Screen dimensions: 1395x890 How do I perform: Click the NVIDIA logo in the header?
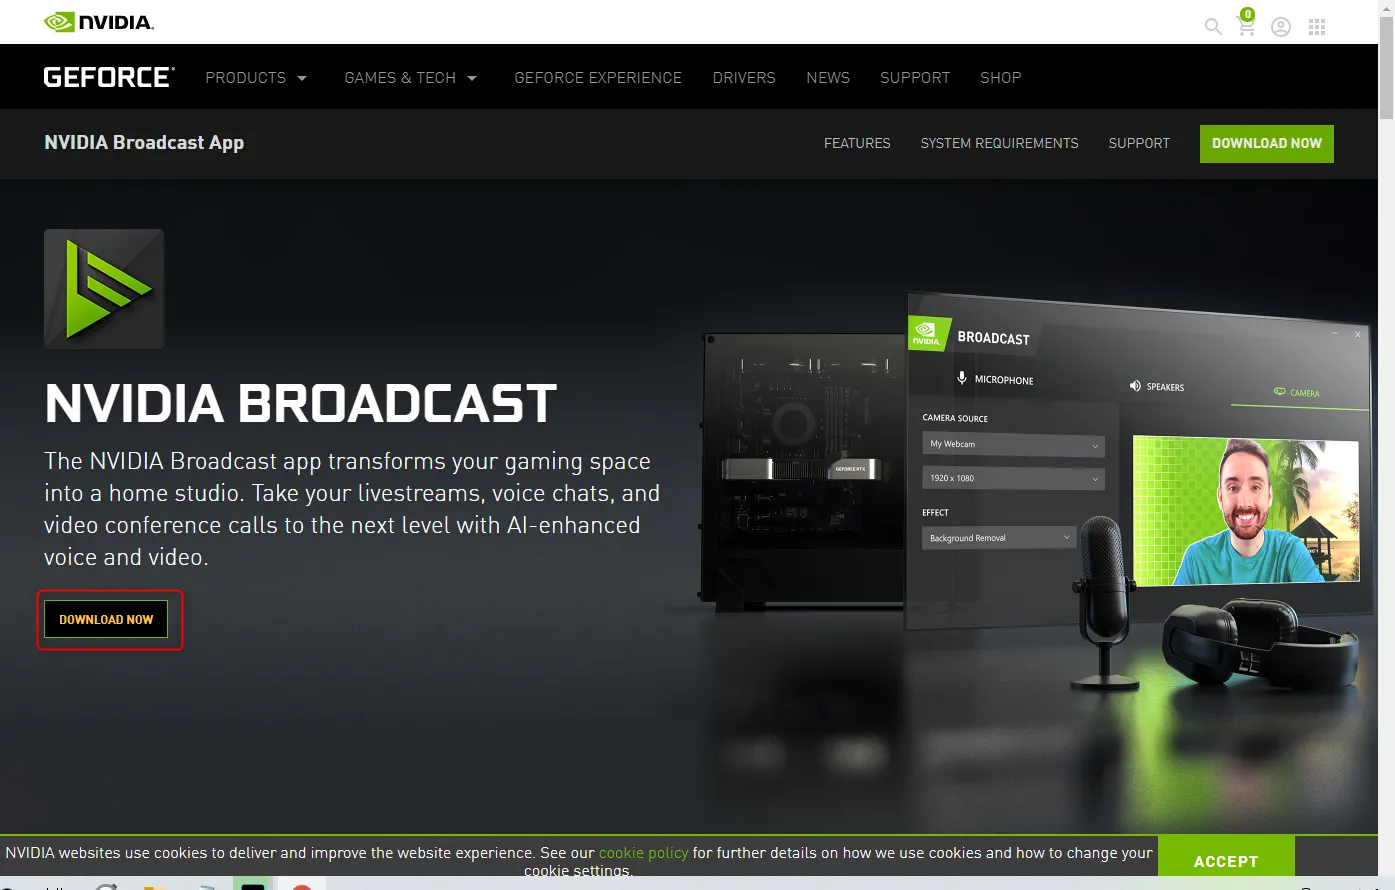tap(99, 22)
